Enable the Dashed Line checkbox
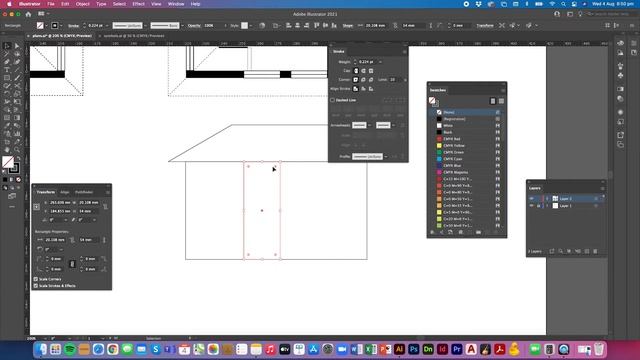 pos(333,100)
